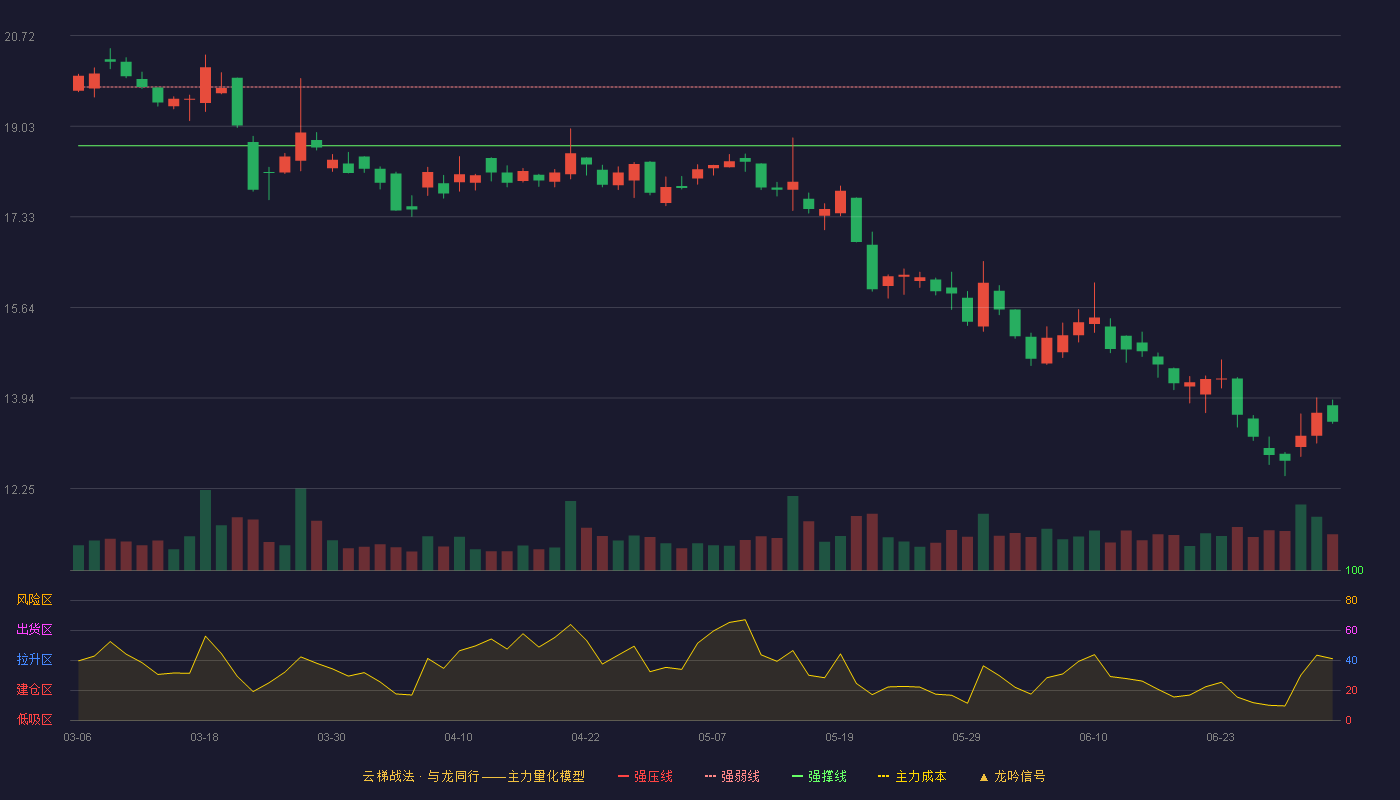Click the 12.25 price axis label
This screenshot has height=800, width=1400.
click(x=19, y=489)
